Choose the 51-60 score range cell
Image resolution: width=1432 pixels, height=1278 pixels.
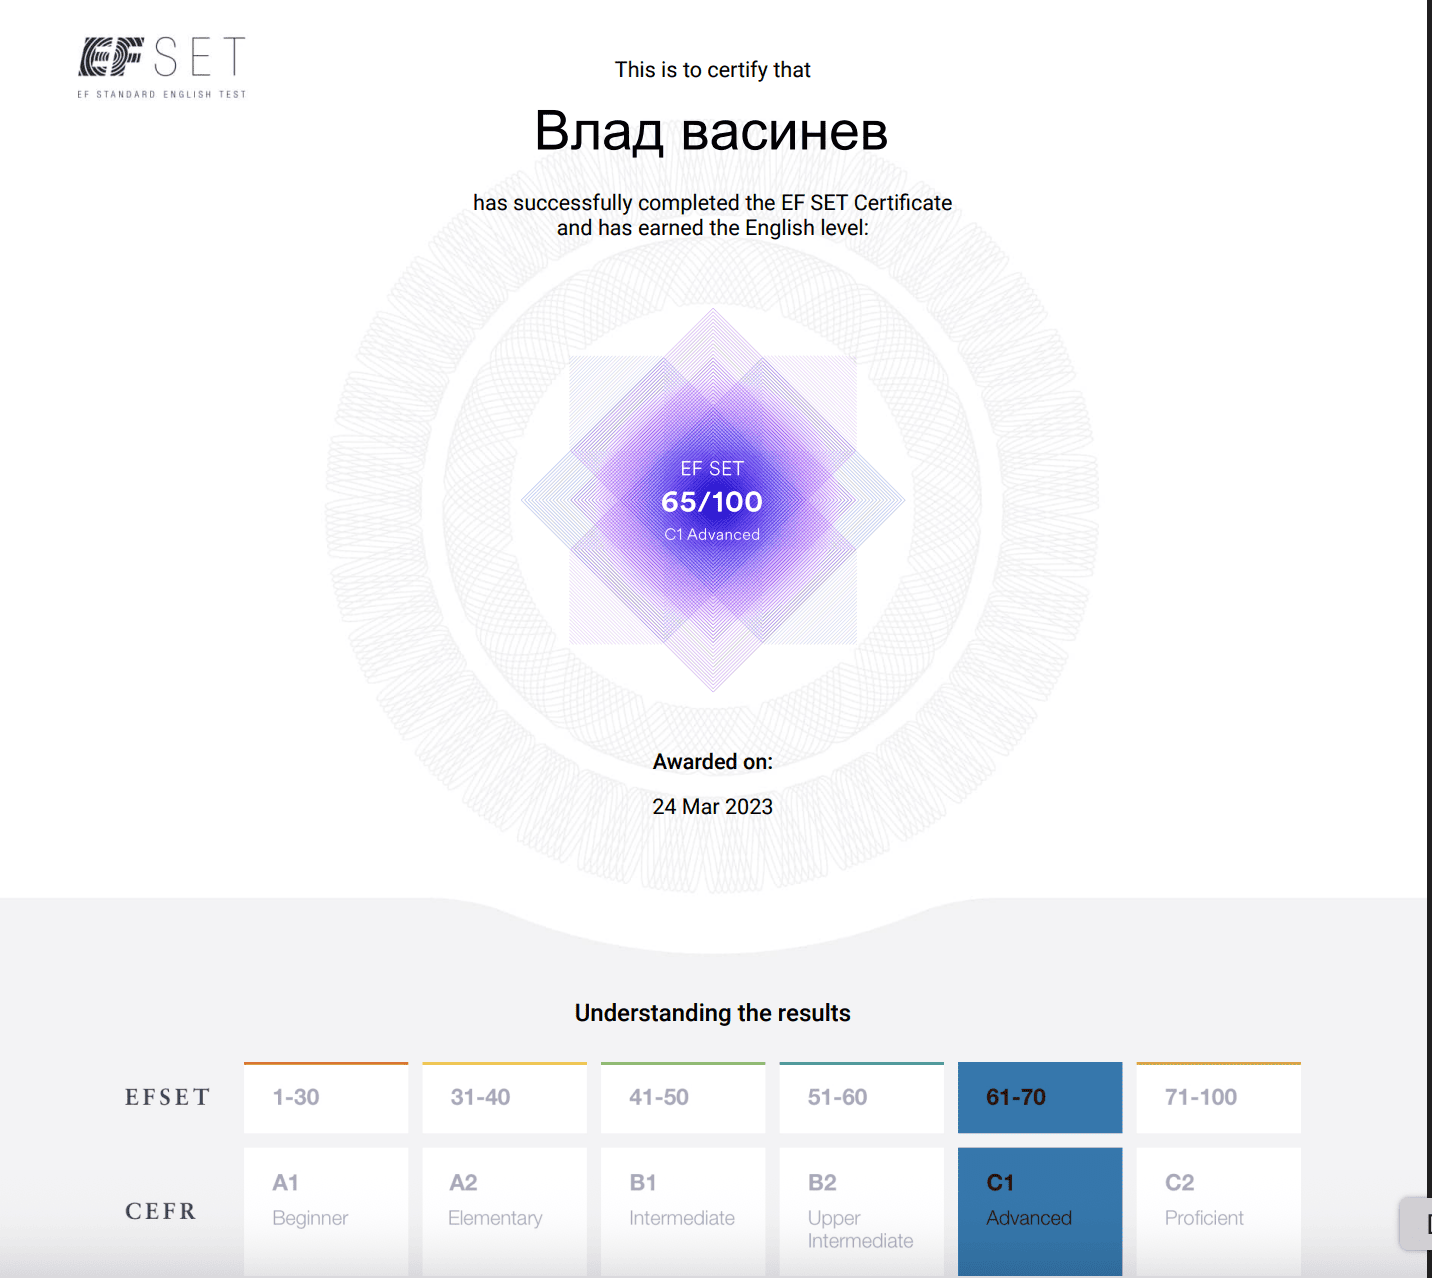tap(861, 1097)
